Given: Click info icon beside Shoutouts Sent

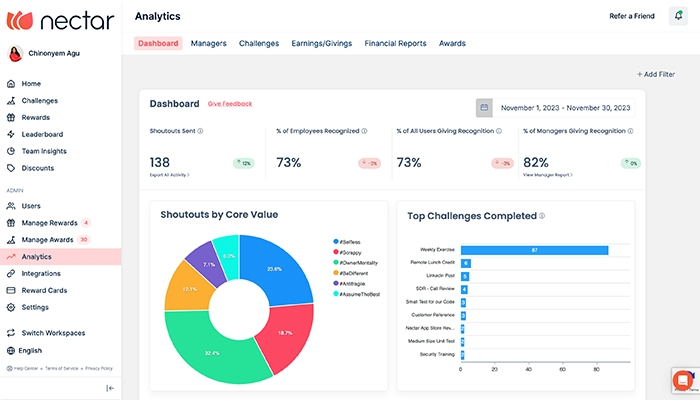Looking at the screenshot, I should 200,131.
